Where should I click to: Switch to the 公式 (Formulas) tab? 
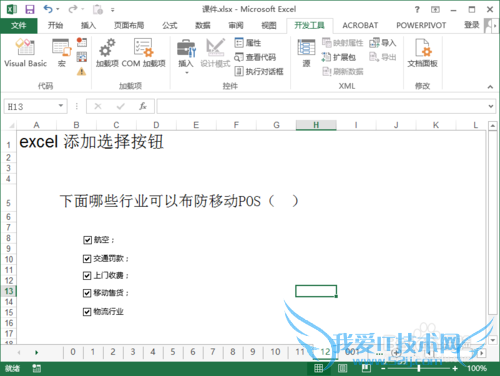click(x=170, y=25)
